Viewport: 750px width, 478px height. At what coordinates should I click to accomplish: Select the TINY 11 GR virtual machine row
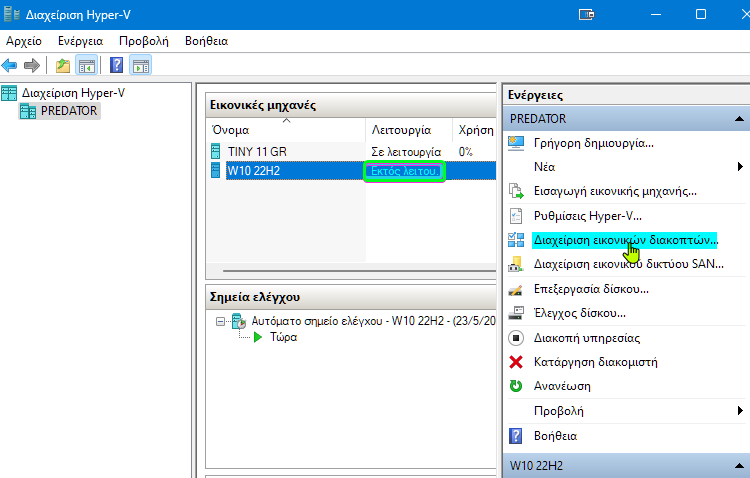point(352,152)
